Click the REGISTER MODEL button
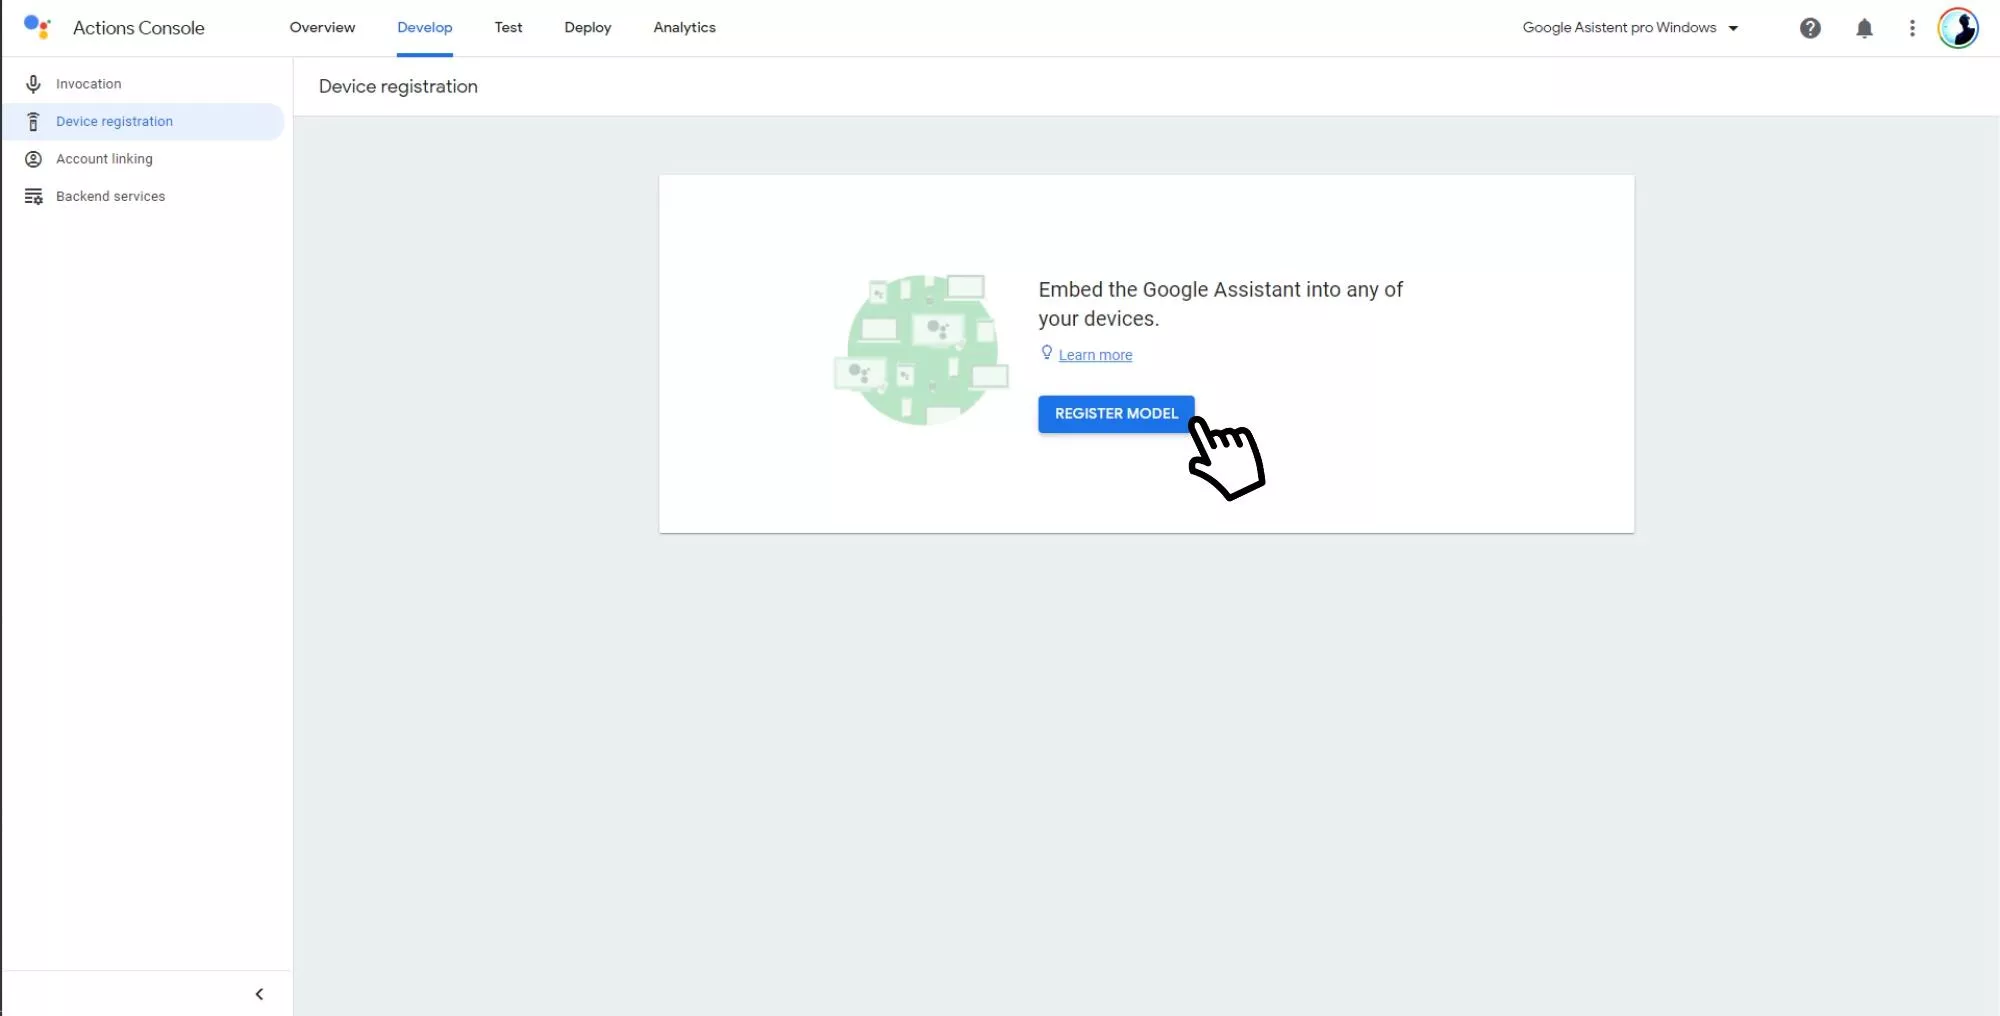Viewport: 2000px width, 1016px height. click(1116, 414)
